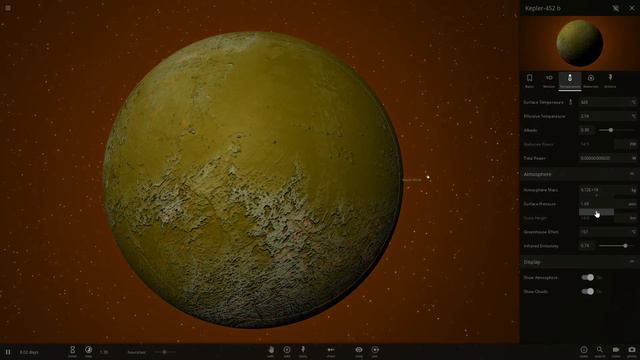The width and height of the screenshot is (640, 360).
Task: Open the Atmosphere Mass unit dropdown
Action: (x=634, y=190)
